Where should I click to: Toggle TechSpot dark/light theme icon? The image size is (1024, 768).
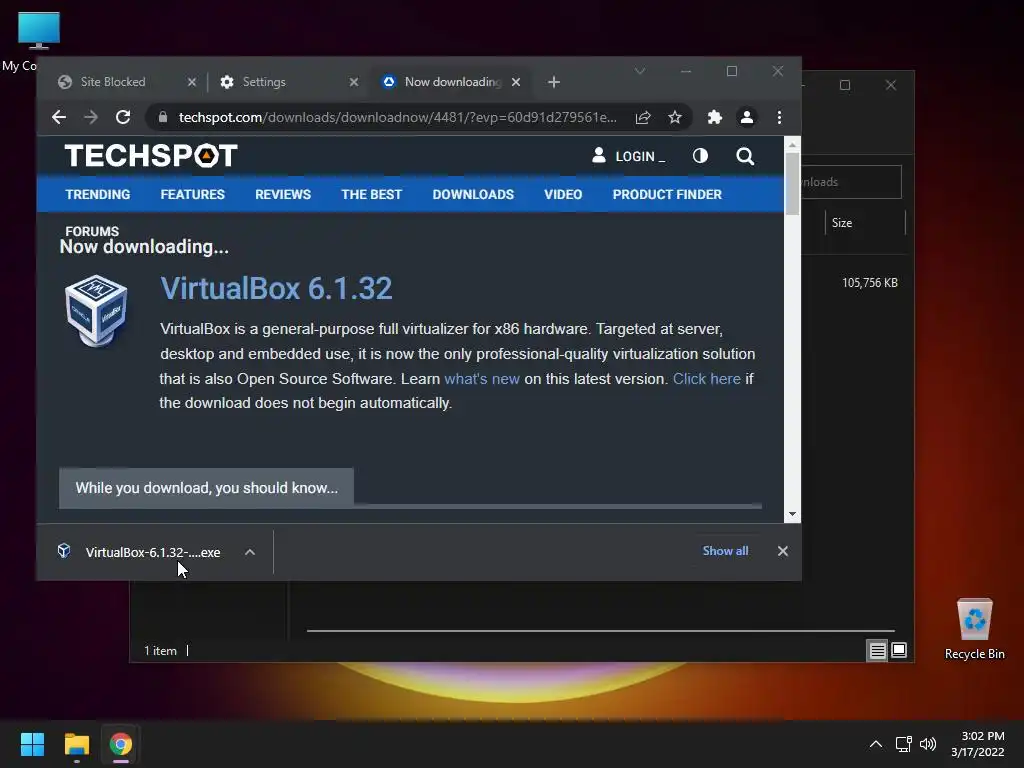click(x=700, y=156)
